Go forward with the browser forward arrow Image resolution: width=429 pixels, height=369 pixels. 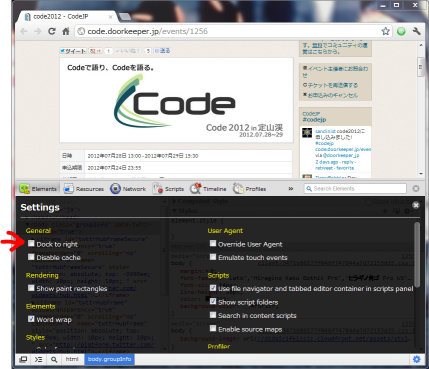[x=37, y=31]
